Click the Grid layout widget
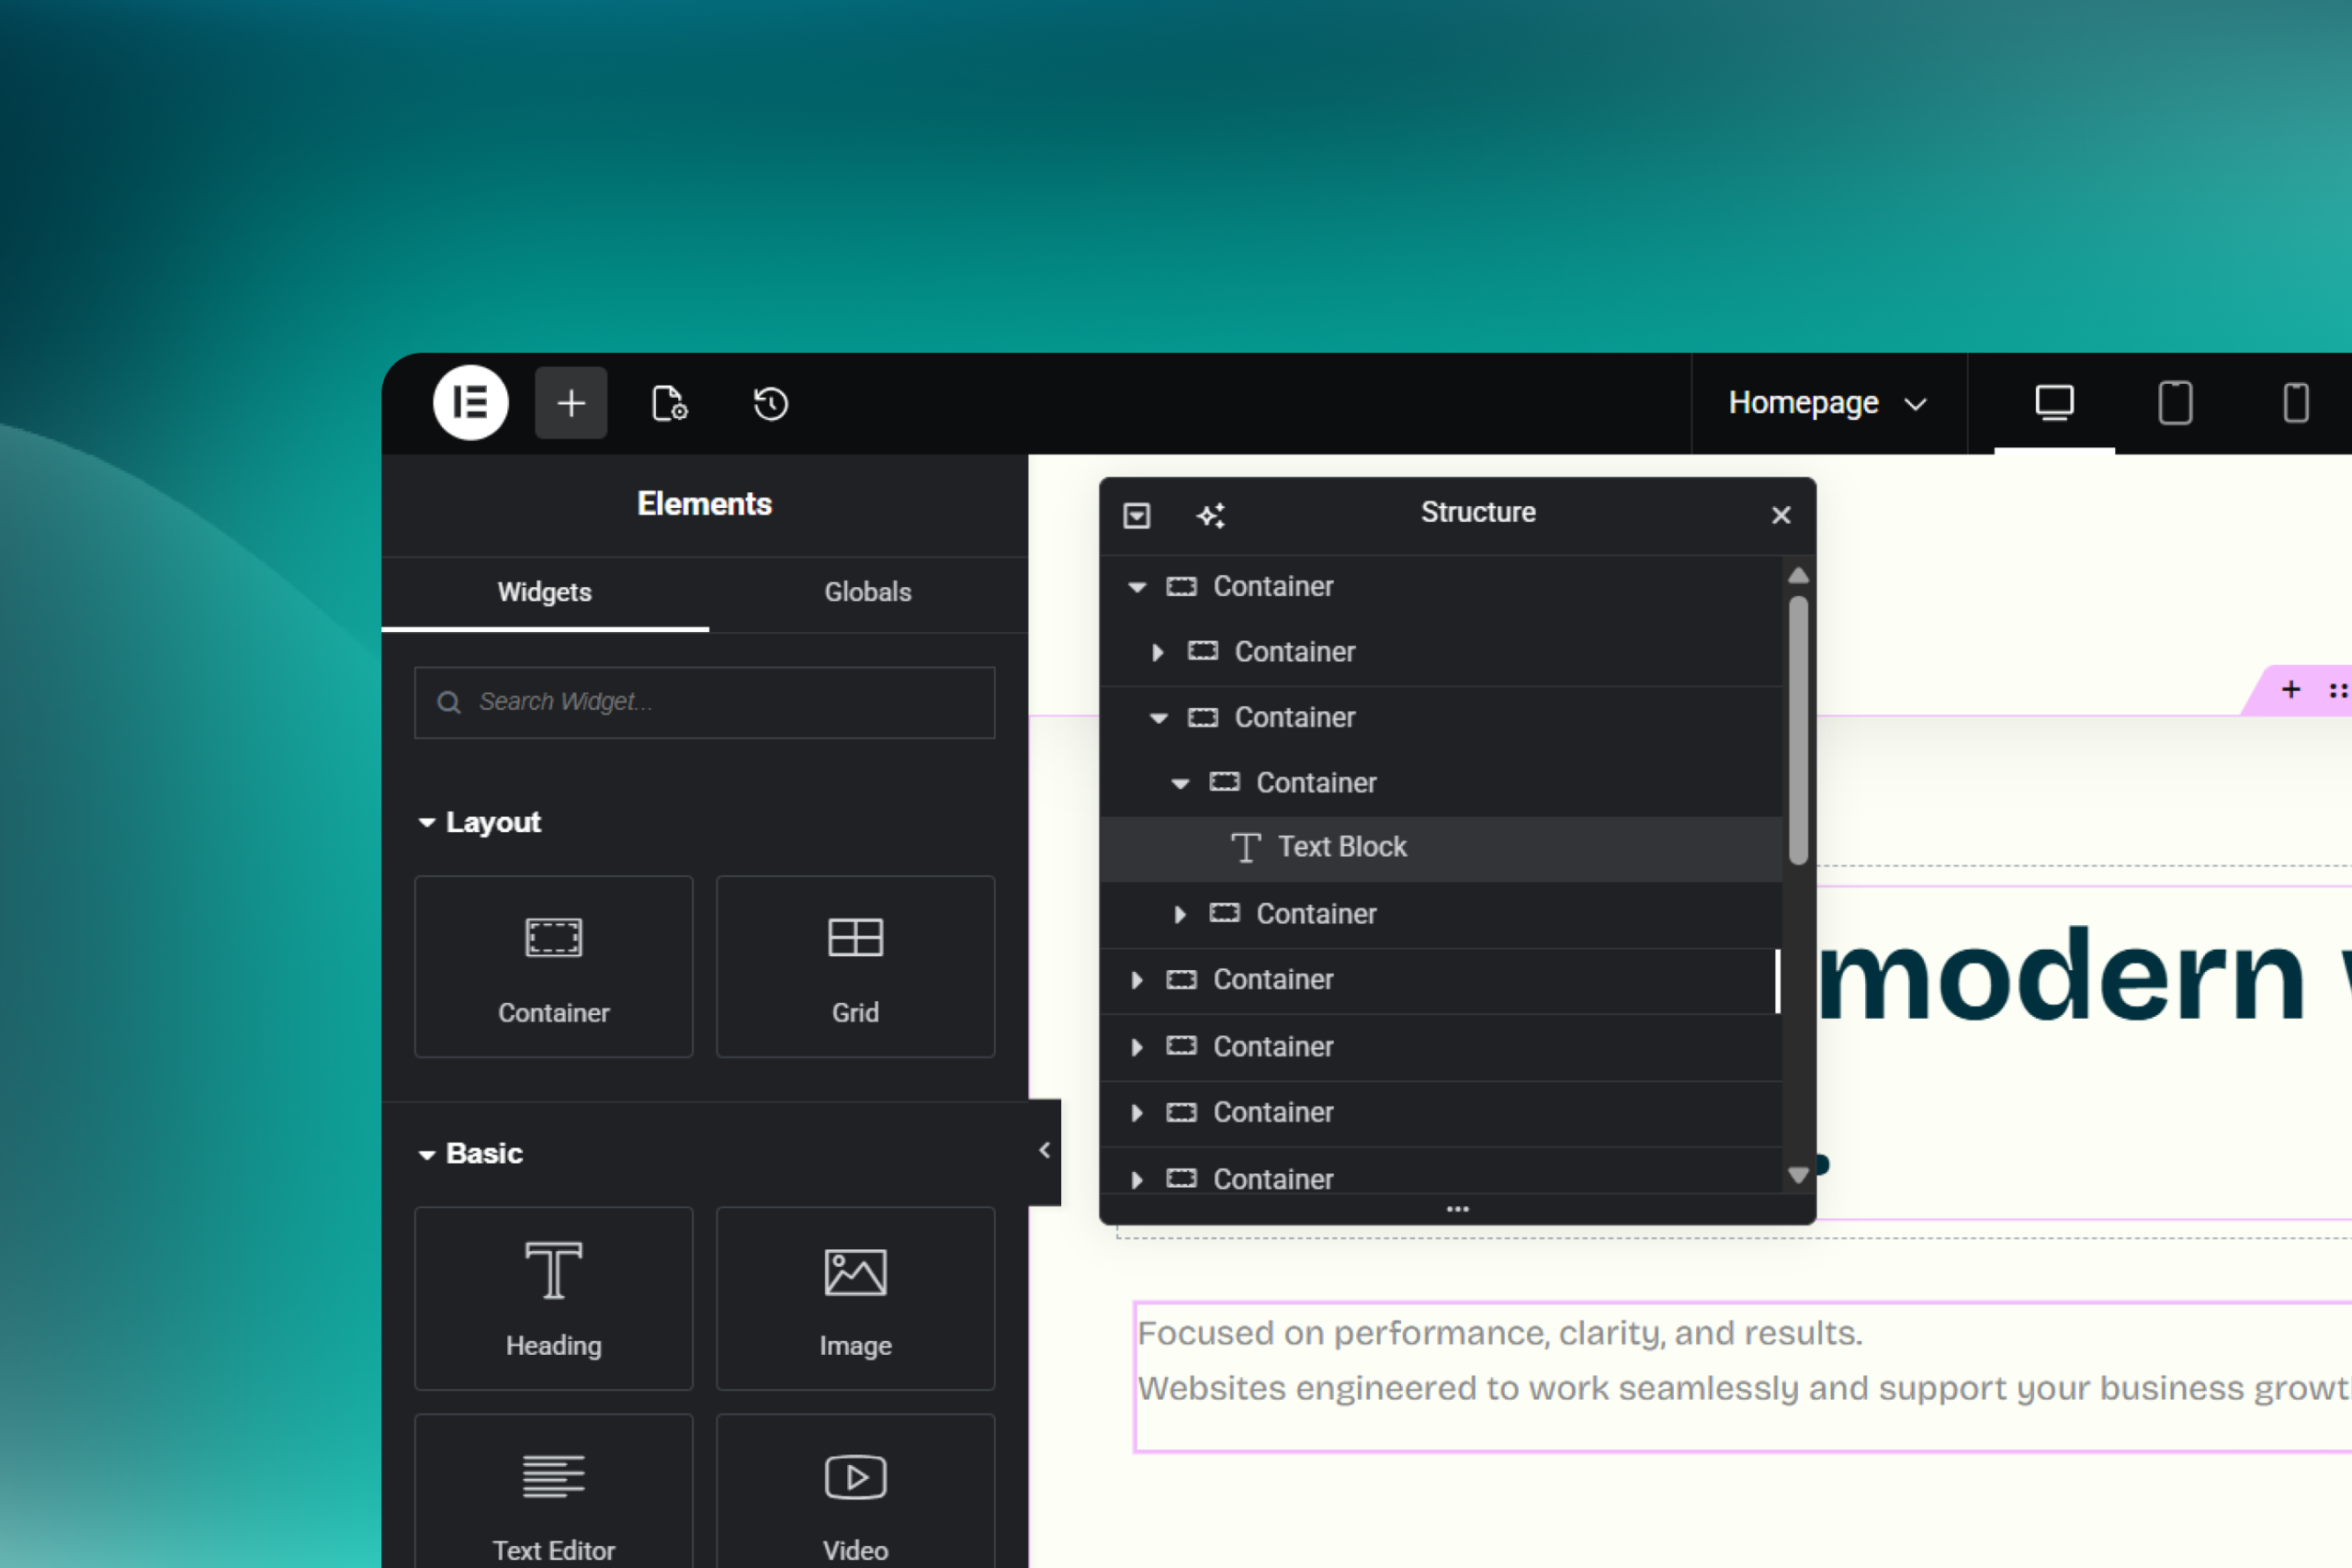Viewport: 2352px width, 1568px height. [855, 967]
